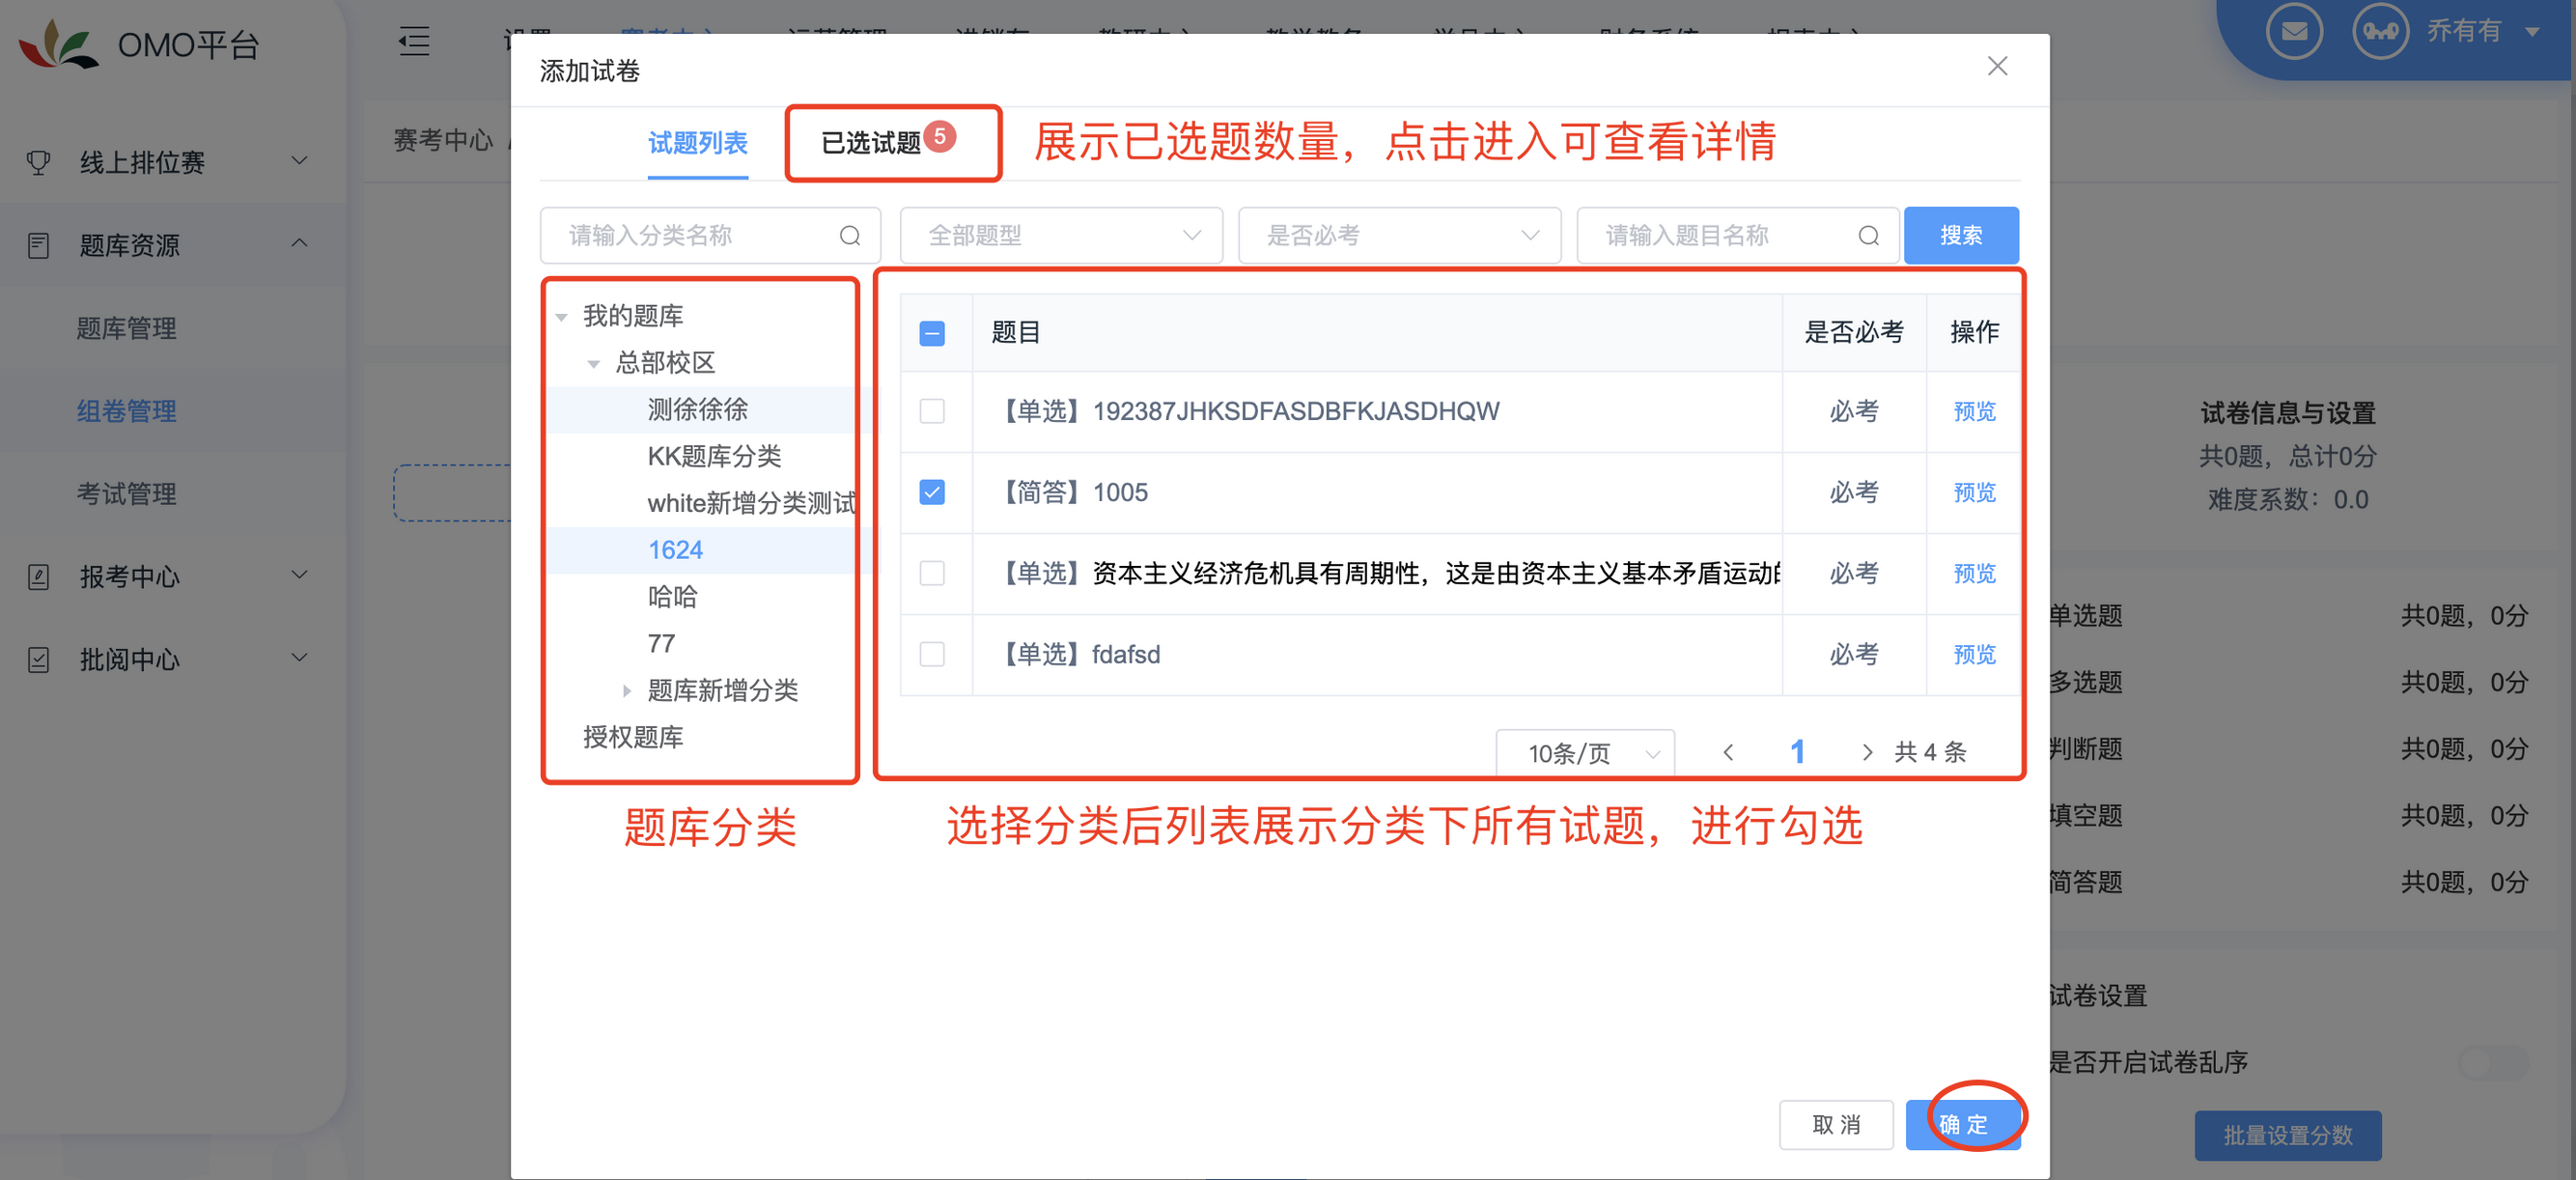Viewport: 2576px width, 1180px height.
Task: Switch to the 已选试题 tab
Action: 871,143
